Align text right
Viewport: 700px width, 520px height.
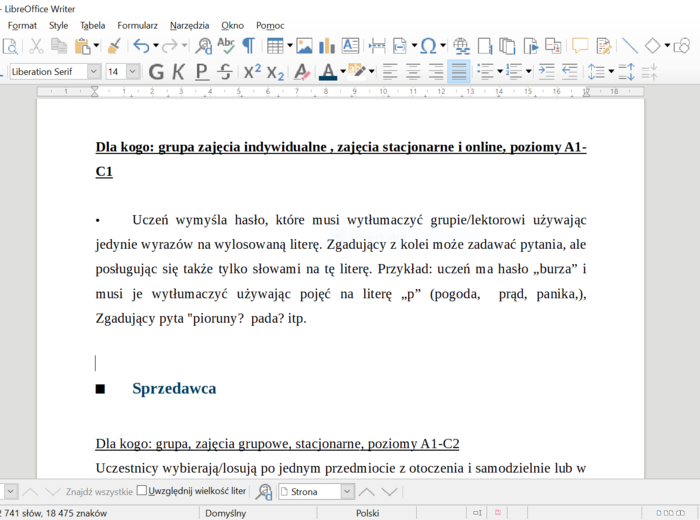coord(436,72)
